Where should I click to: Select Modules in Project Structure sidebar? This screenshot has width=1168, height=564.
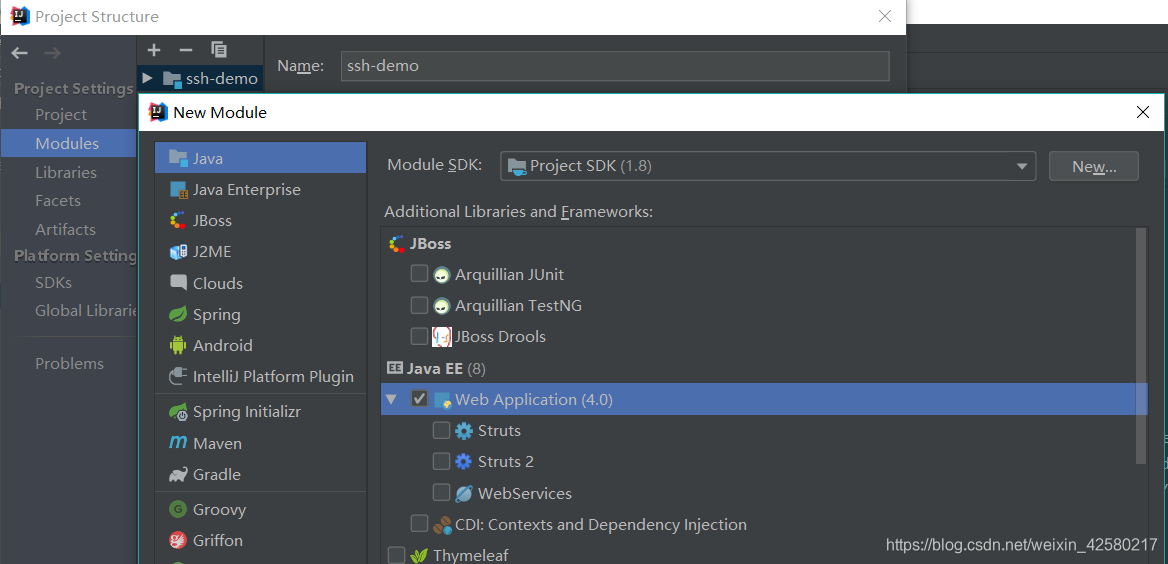point(67,143)
